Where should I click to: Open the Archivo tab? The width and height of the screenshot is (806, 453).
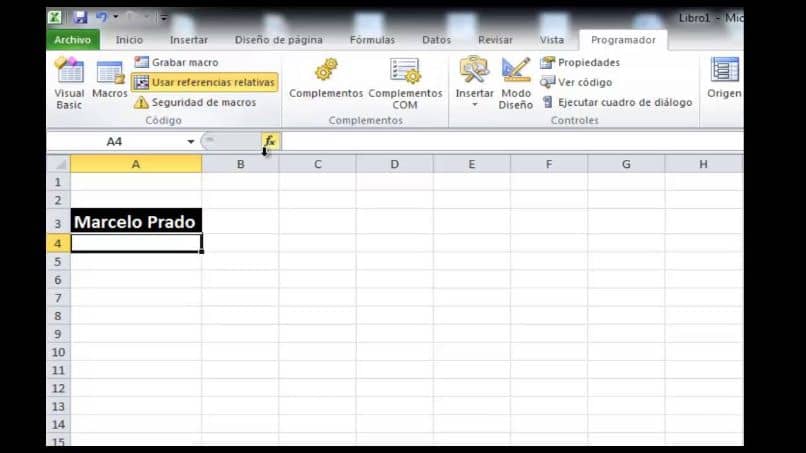tap(72, 40)
